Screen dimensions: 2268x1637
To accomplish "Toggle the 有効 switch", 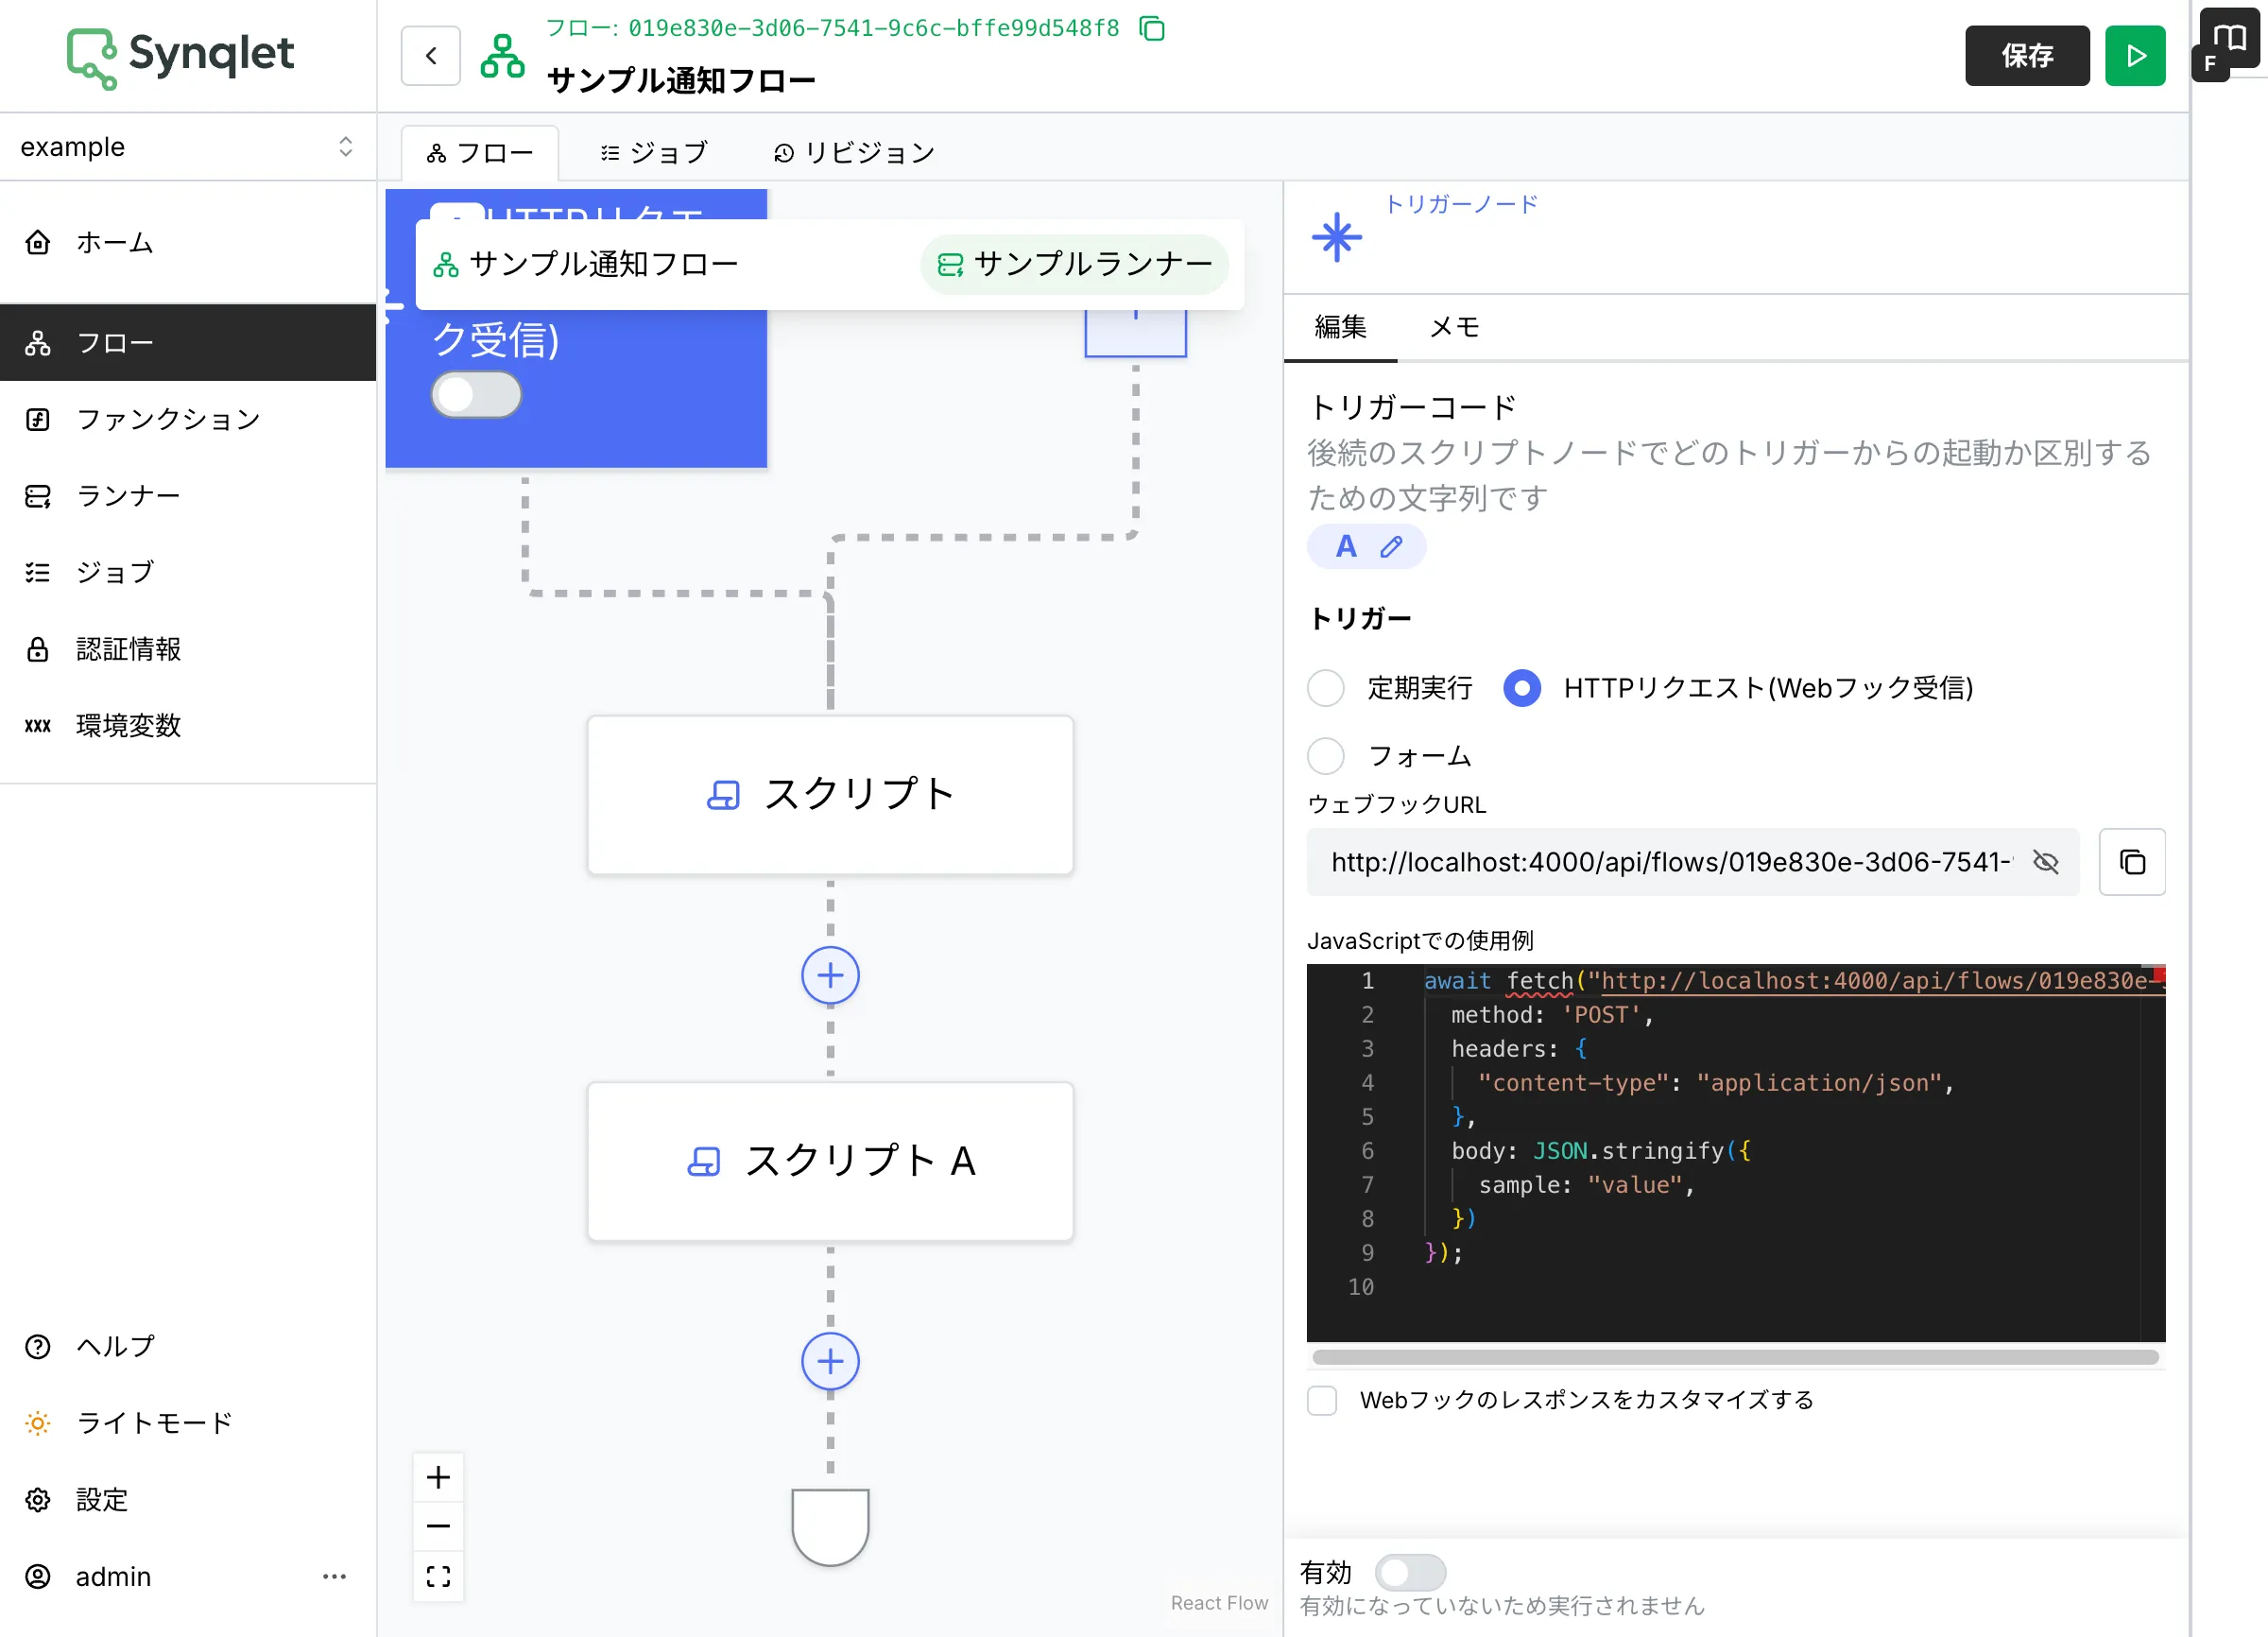I will point(1410,1572).
